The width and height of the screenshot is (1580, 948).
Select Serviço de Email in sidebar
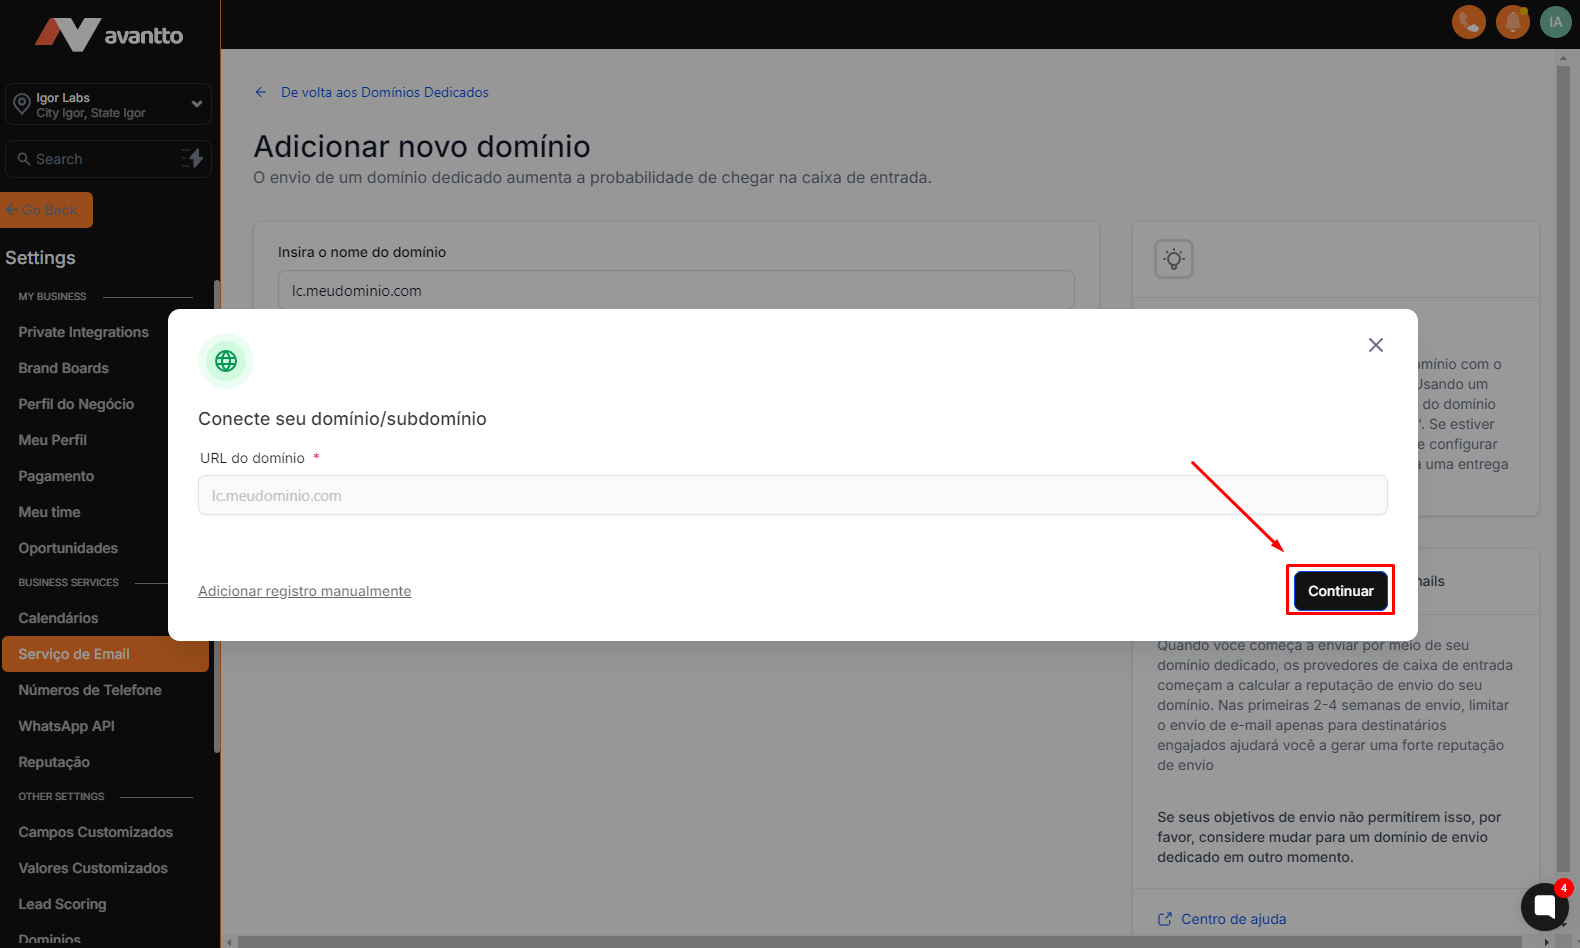pyautogui.click(x=105, y=654)
